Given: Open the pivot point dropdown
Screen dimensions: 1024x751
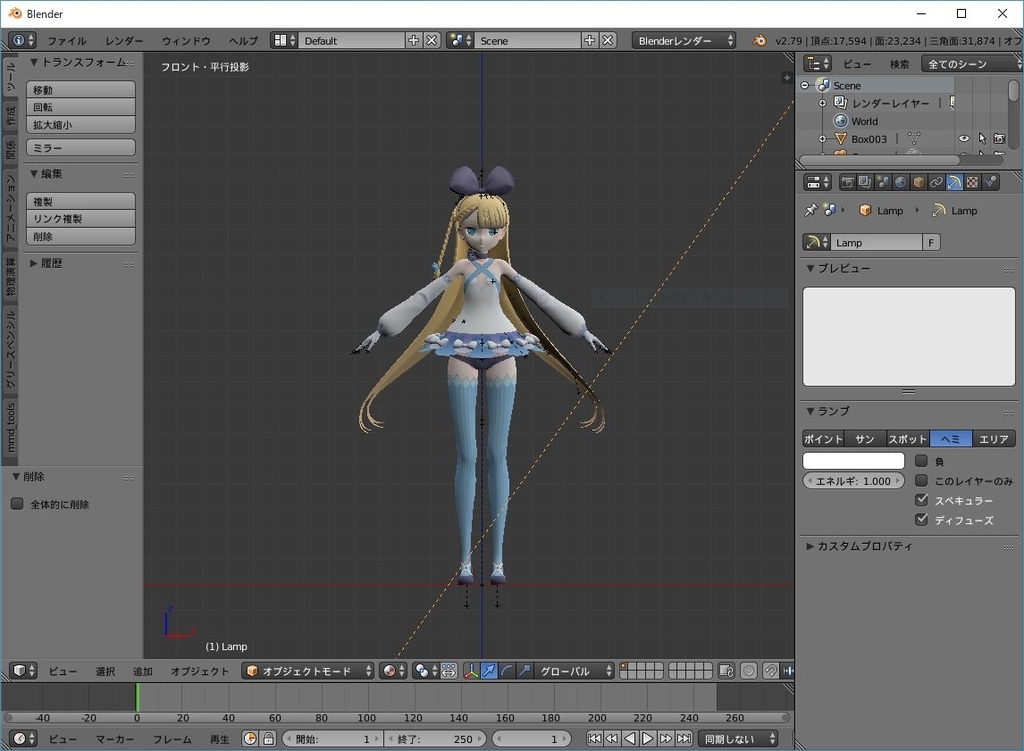Looking at the screenshot, I should 426,671.
